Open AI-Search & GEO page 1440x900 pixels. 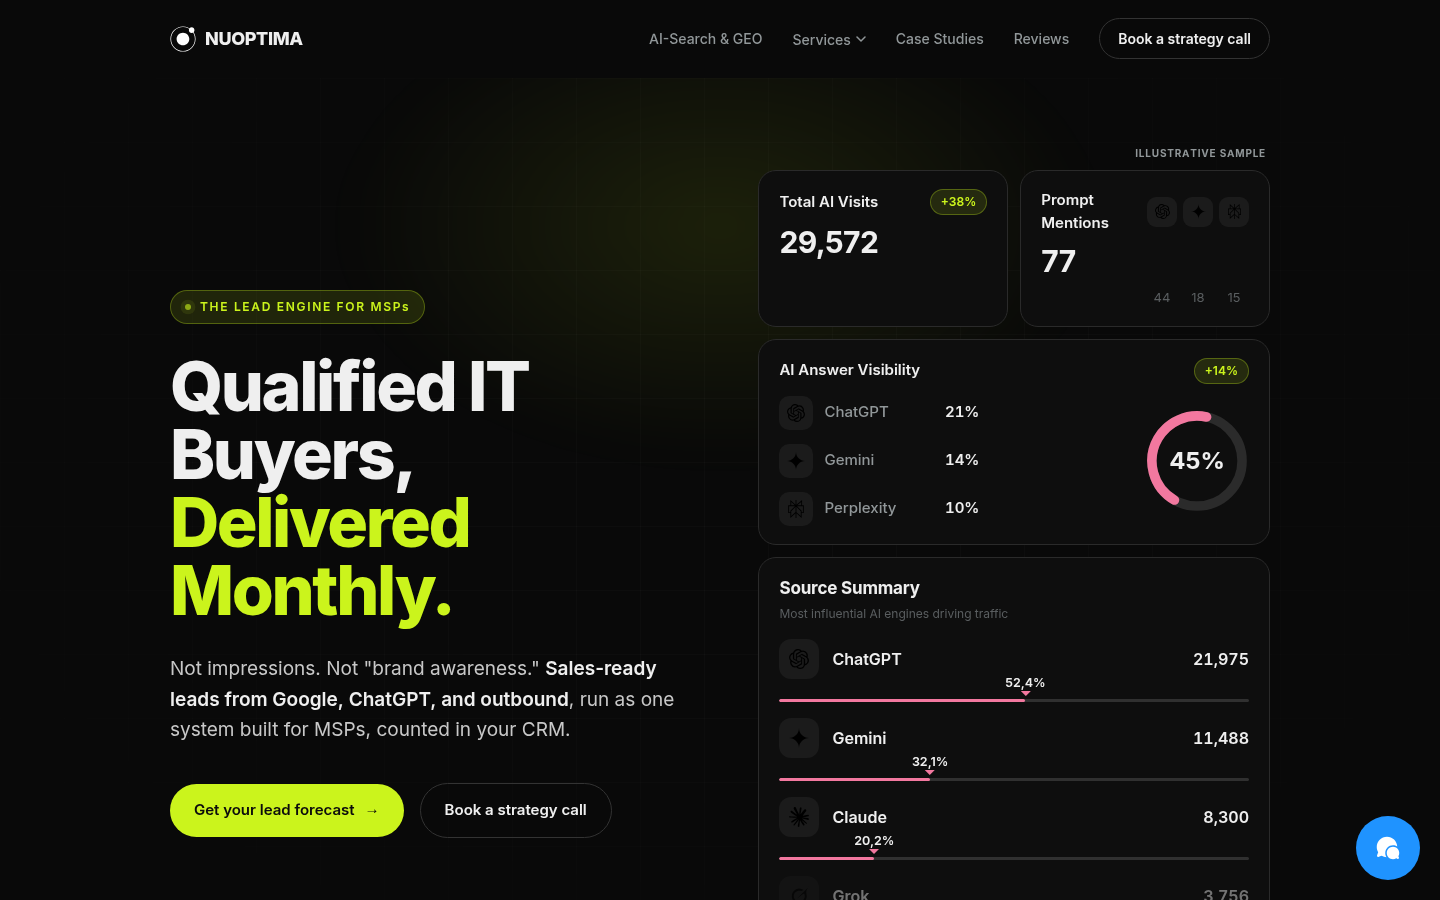click(705, 39)
